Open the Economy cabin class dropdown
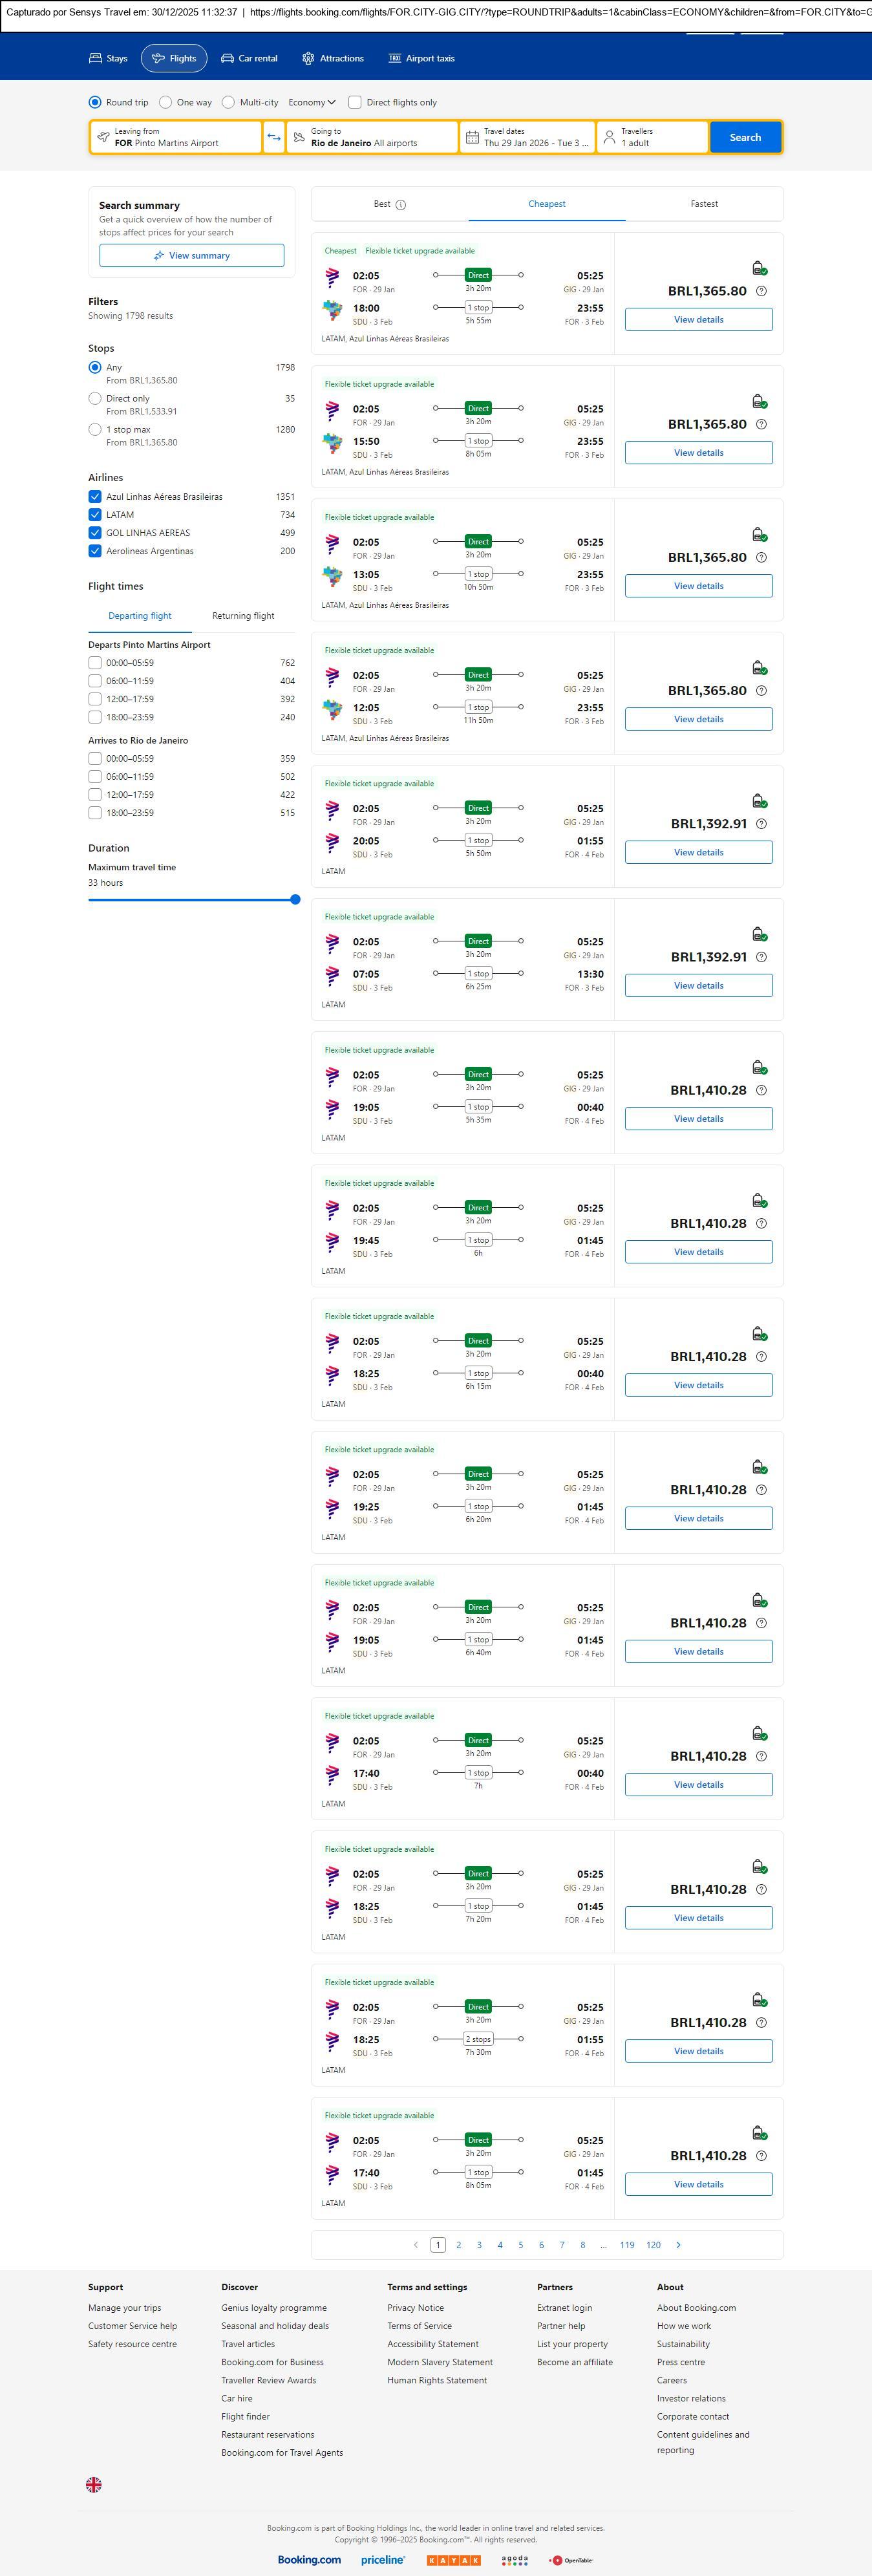The width and height of the screenshot is (872, 2576). [x=312, y=102]
